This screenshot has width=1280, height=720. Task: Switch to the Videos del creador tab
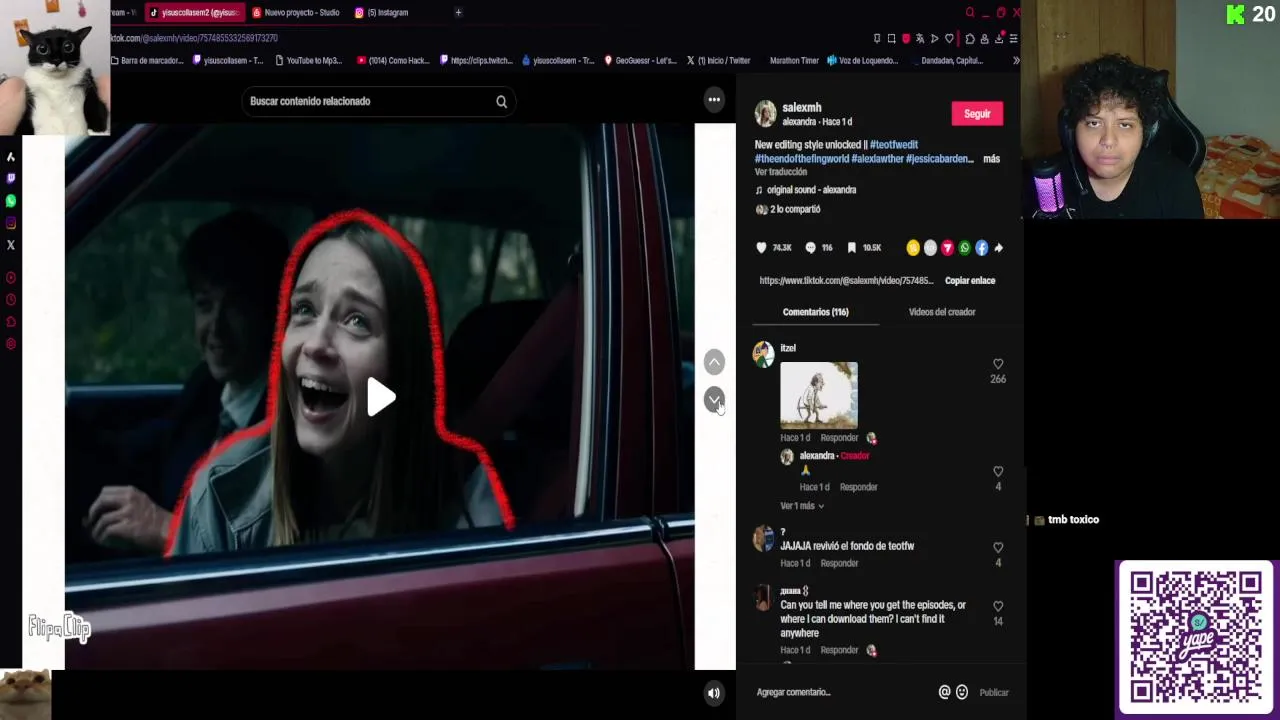click(x=942, y=312)
